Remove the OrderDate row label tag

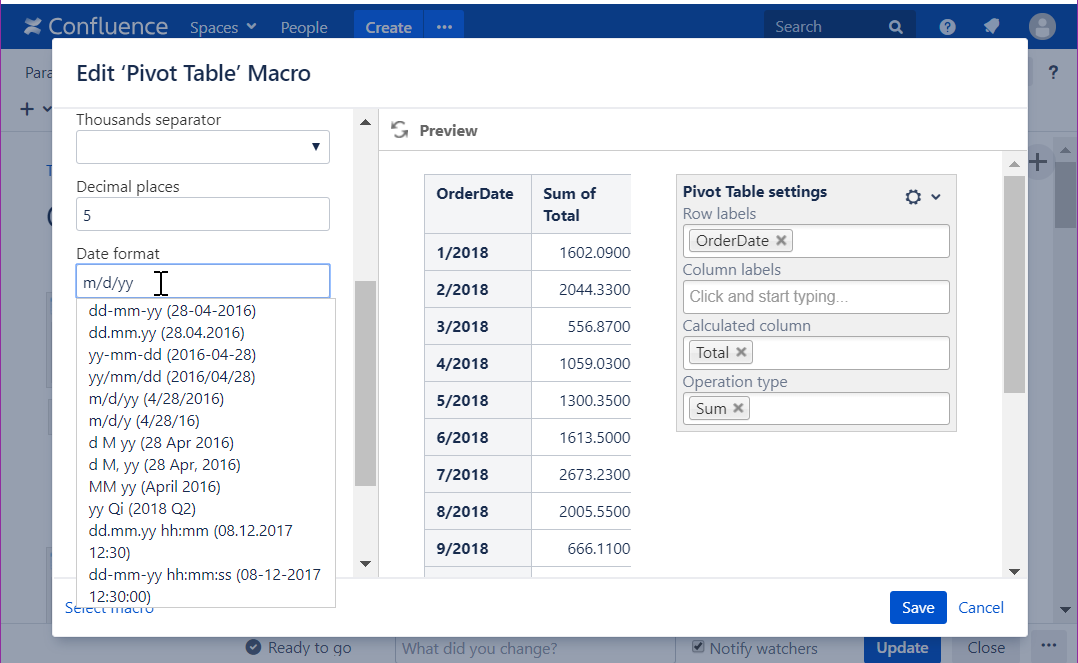point(782,240)
